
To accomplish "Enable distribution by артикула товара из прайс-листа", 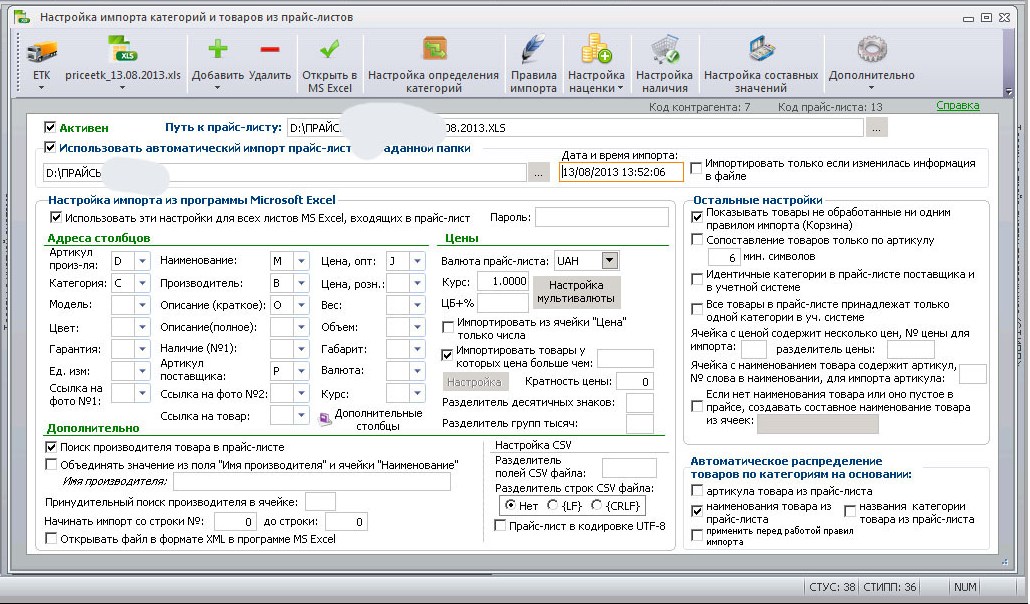I will tap(697, 491).
